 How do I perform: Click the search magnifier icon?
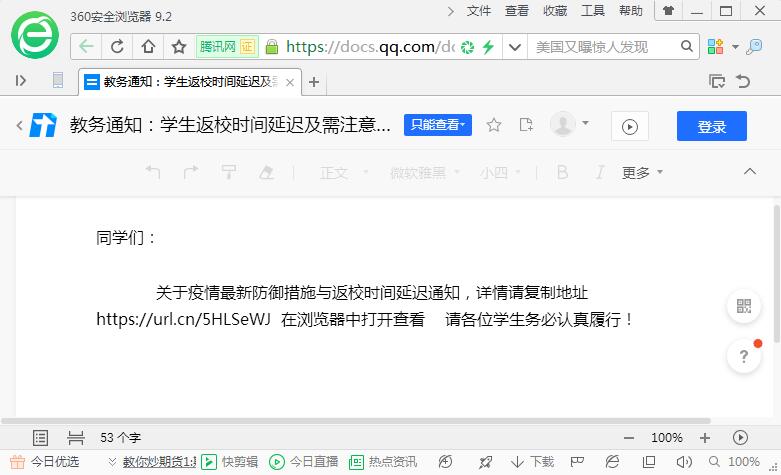(x=686, y=46)
